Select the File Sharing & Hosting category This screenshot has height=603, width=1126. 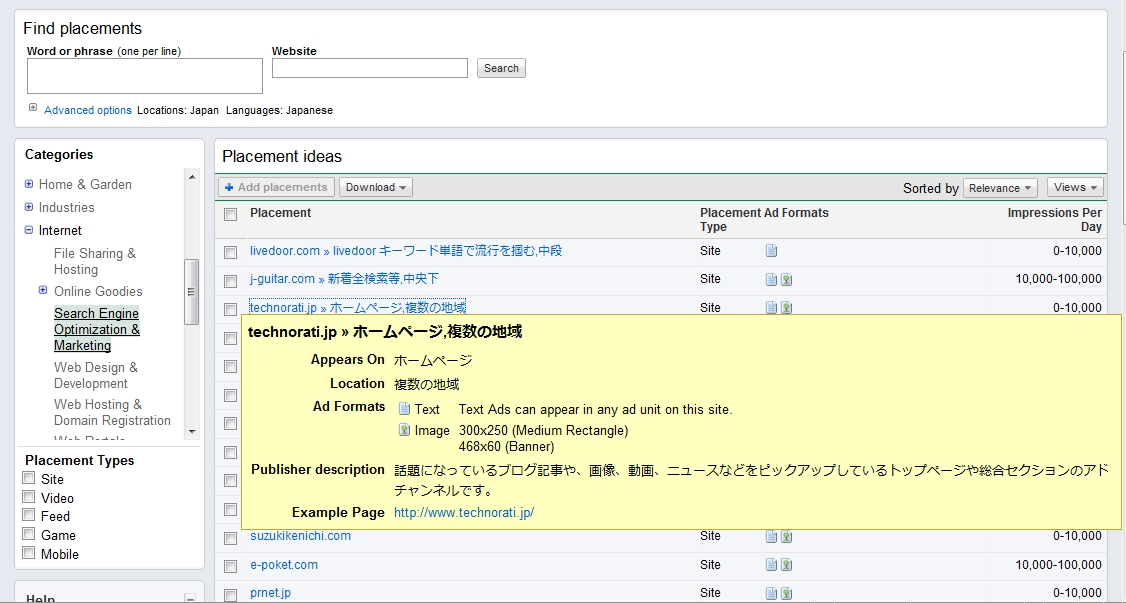pos(95,261)
